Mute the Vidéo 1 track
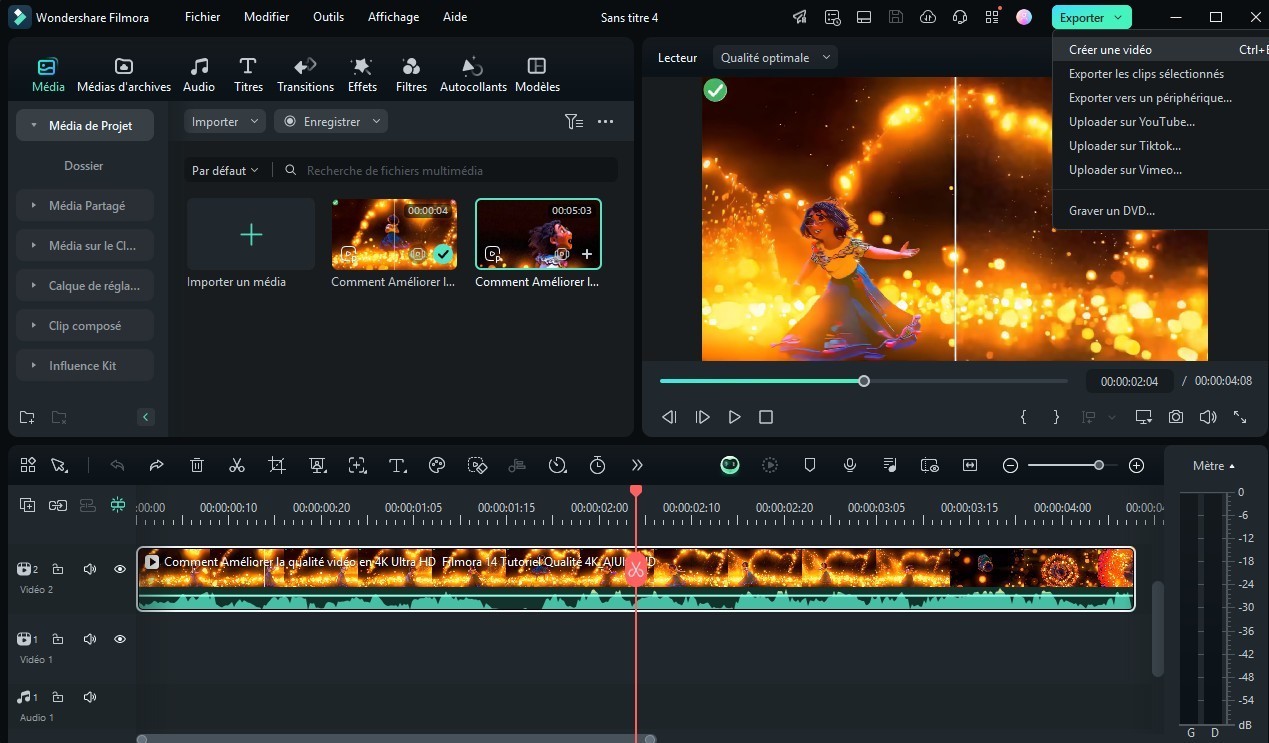The height and width of the screenshot is (743, 1269). [x=90, y=639]
